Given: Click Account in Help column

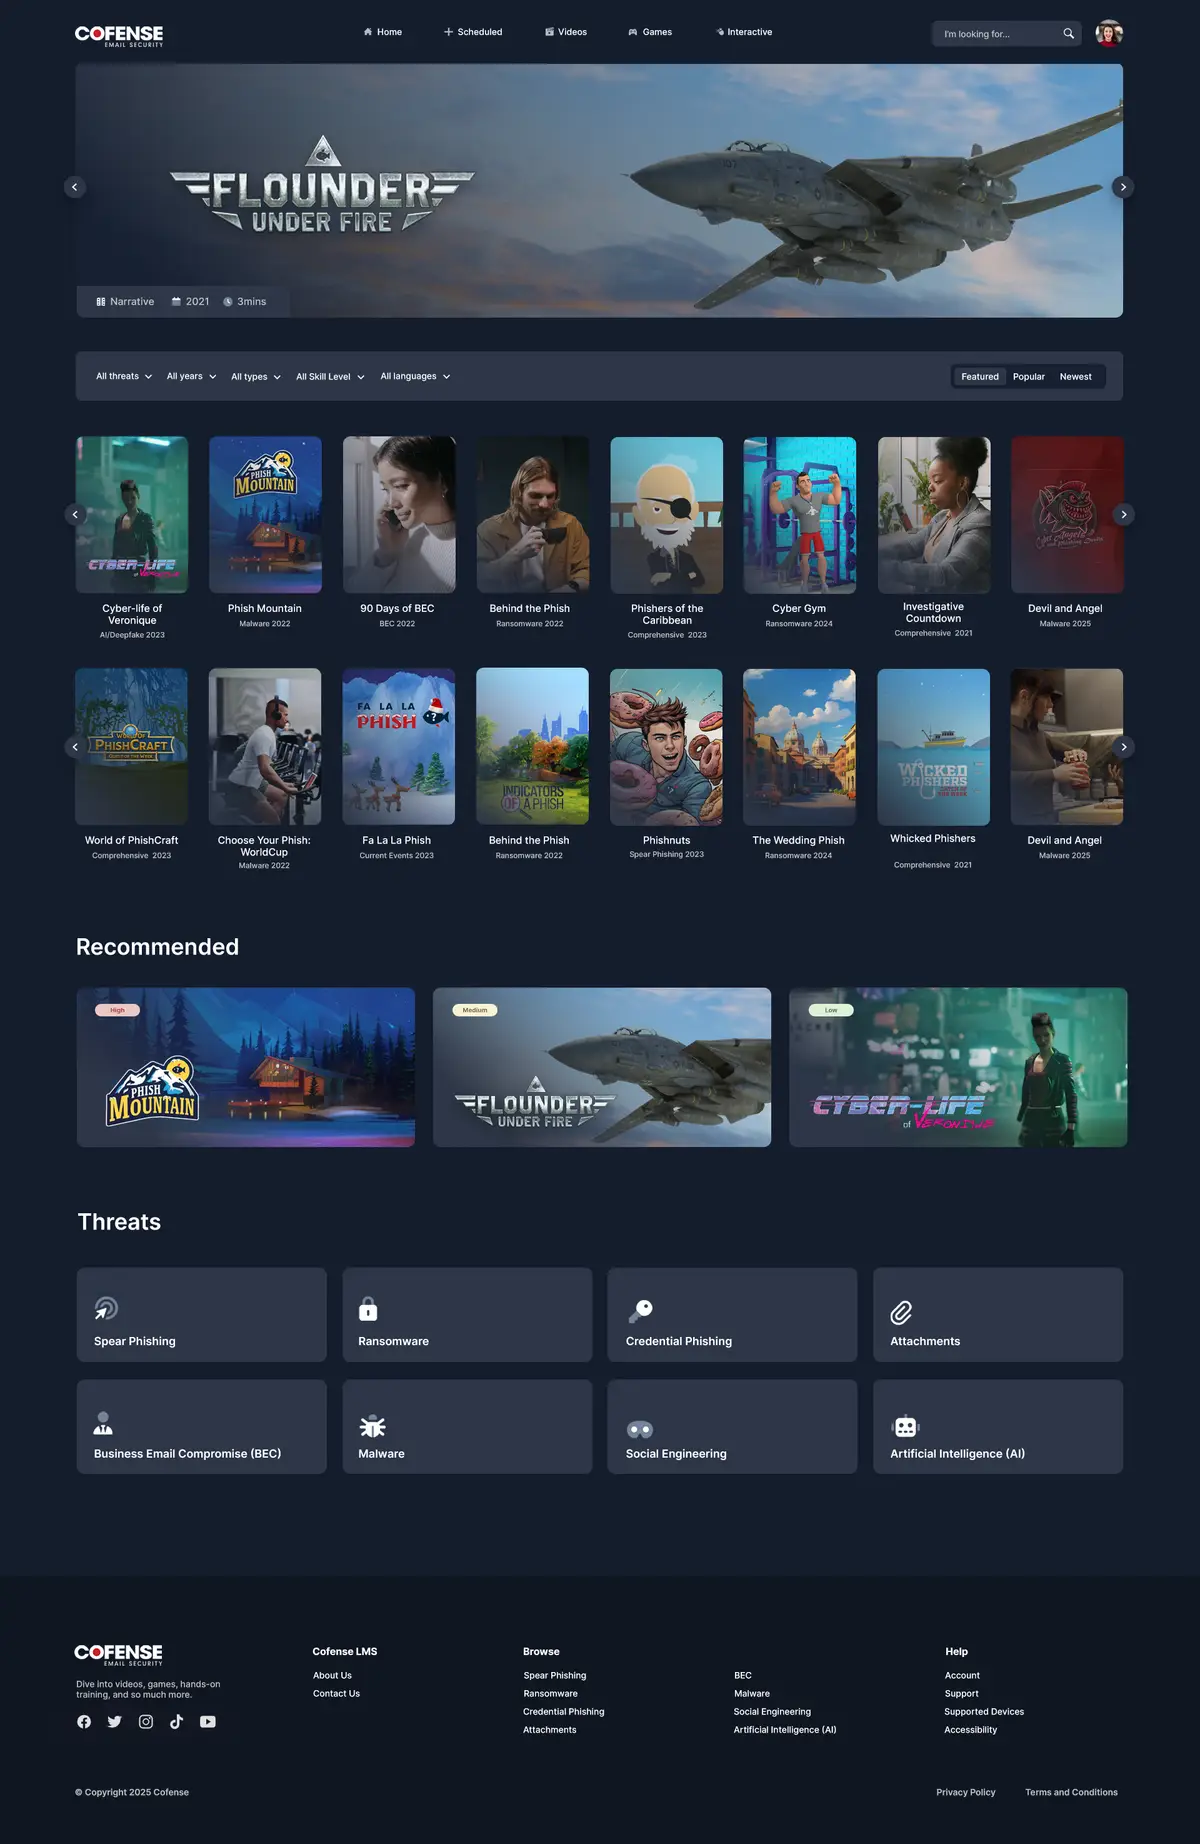Looking at the screenshot, I should click(x=962, y=1675).
